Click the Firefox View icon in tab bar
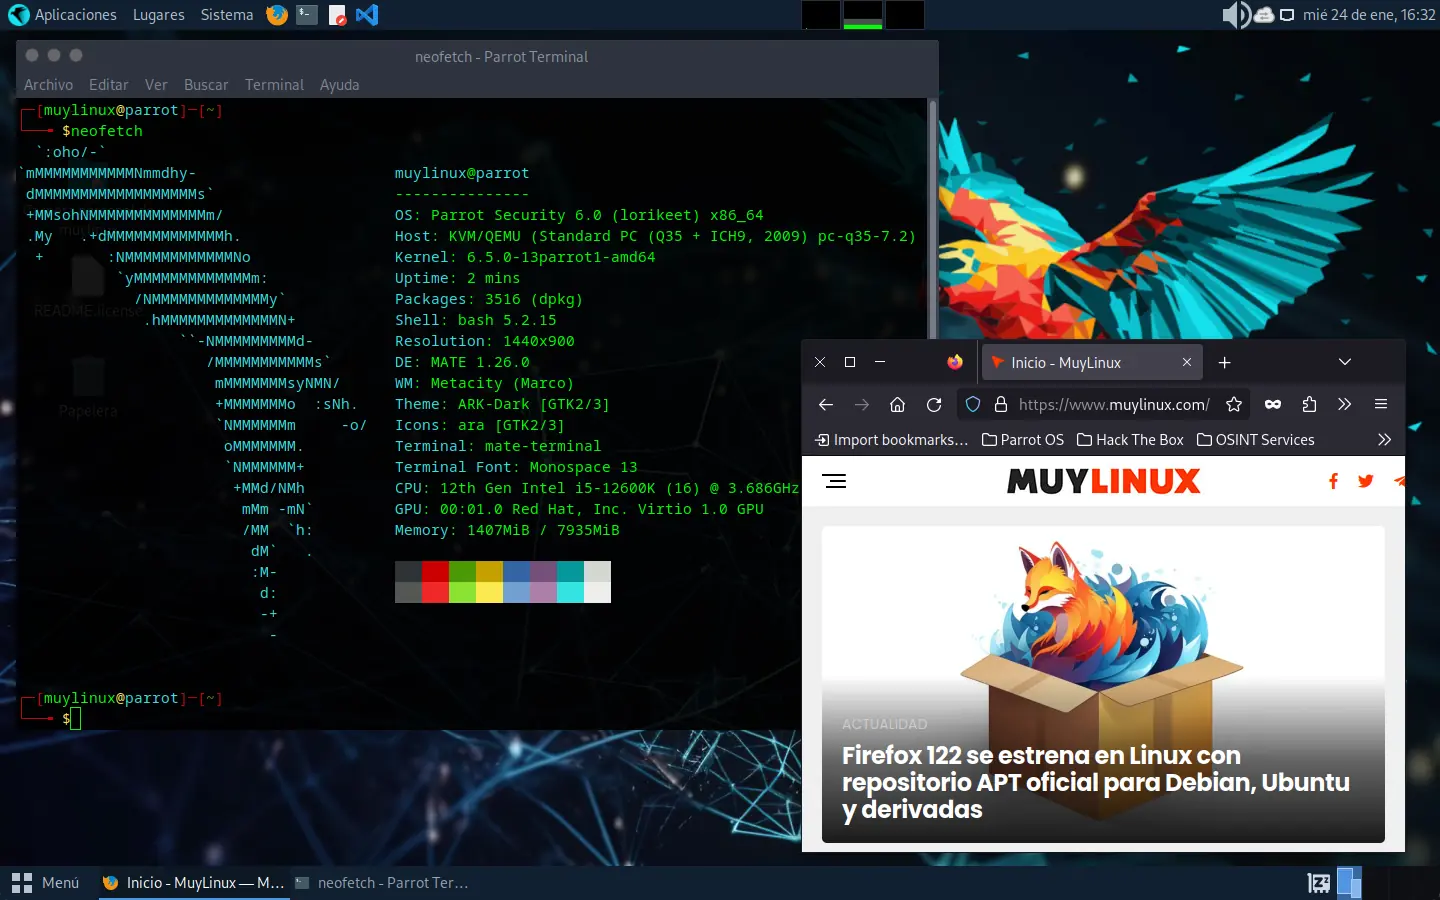The width and height of the screenshot is (1440, 900). 955,362
